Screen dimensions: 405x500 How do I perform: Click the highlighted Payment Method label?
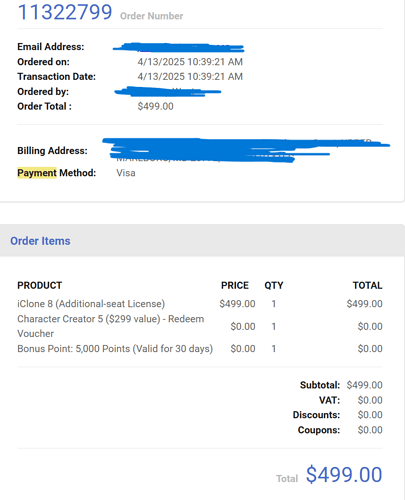click(x=57, y=173)
